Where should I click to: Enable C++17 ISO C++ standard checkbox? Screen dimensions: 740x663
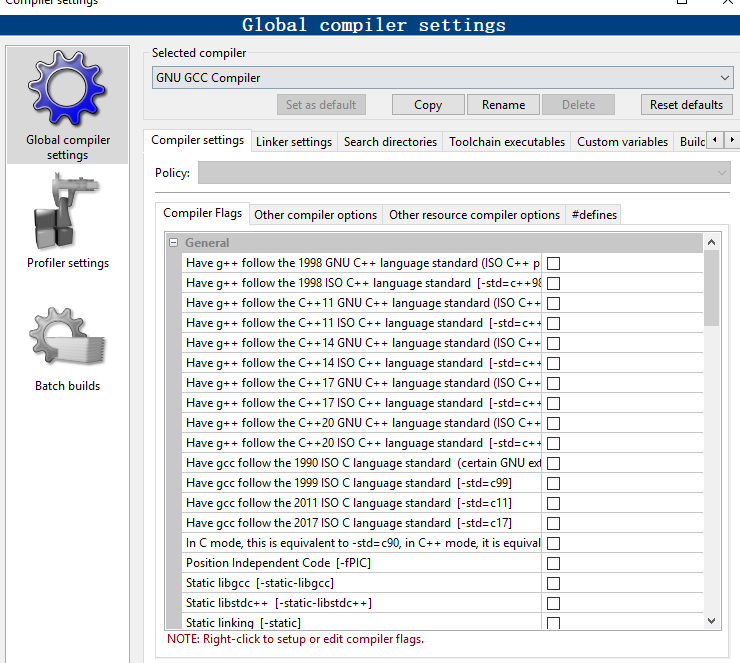(553, 403)
